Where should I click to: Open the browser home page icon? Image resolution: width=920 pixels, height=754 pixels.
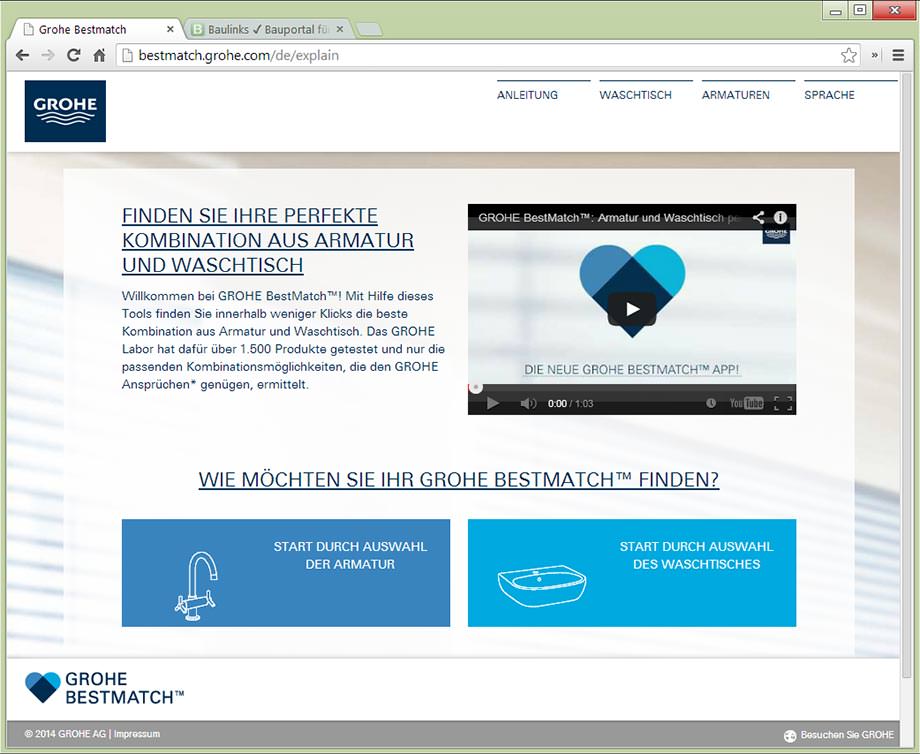pos(100,55)
